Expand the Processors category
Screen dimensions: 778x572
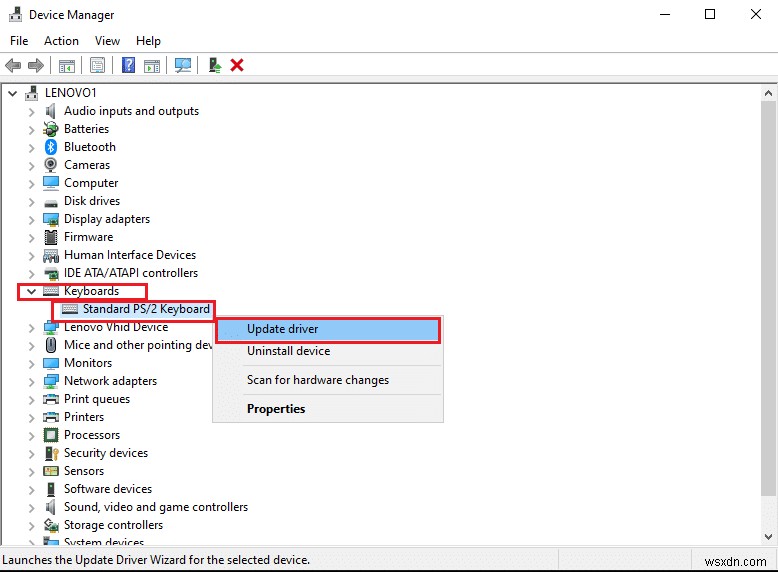coord(31,436)
